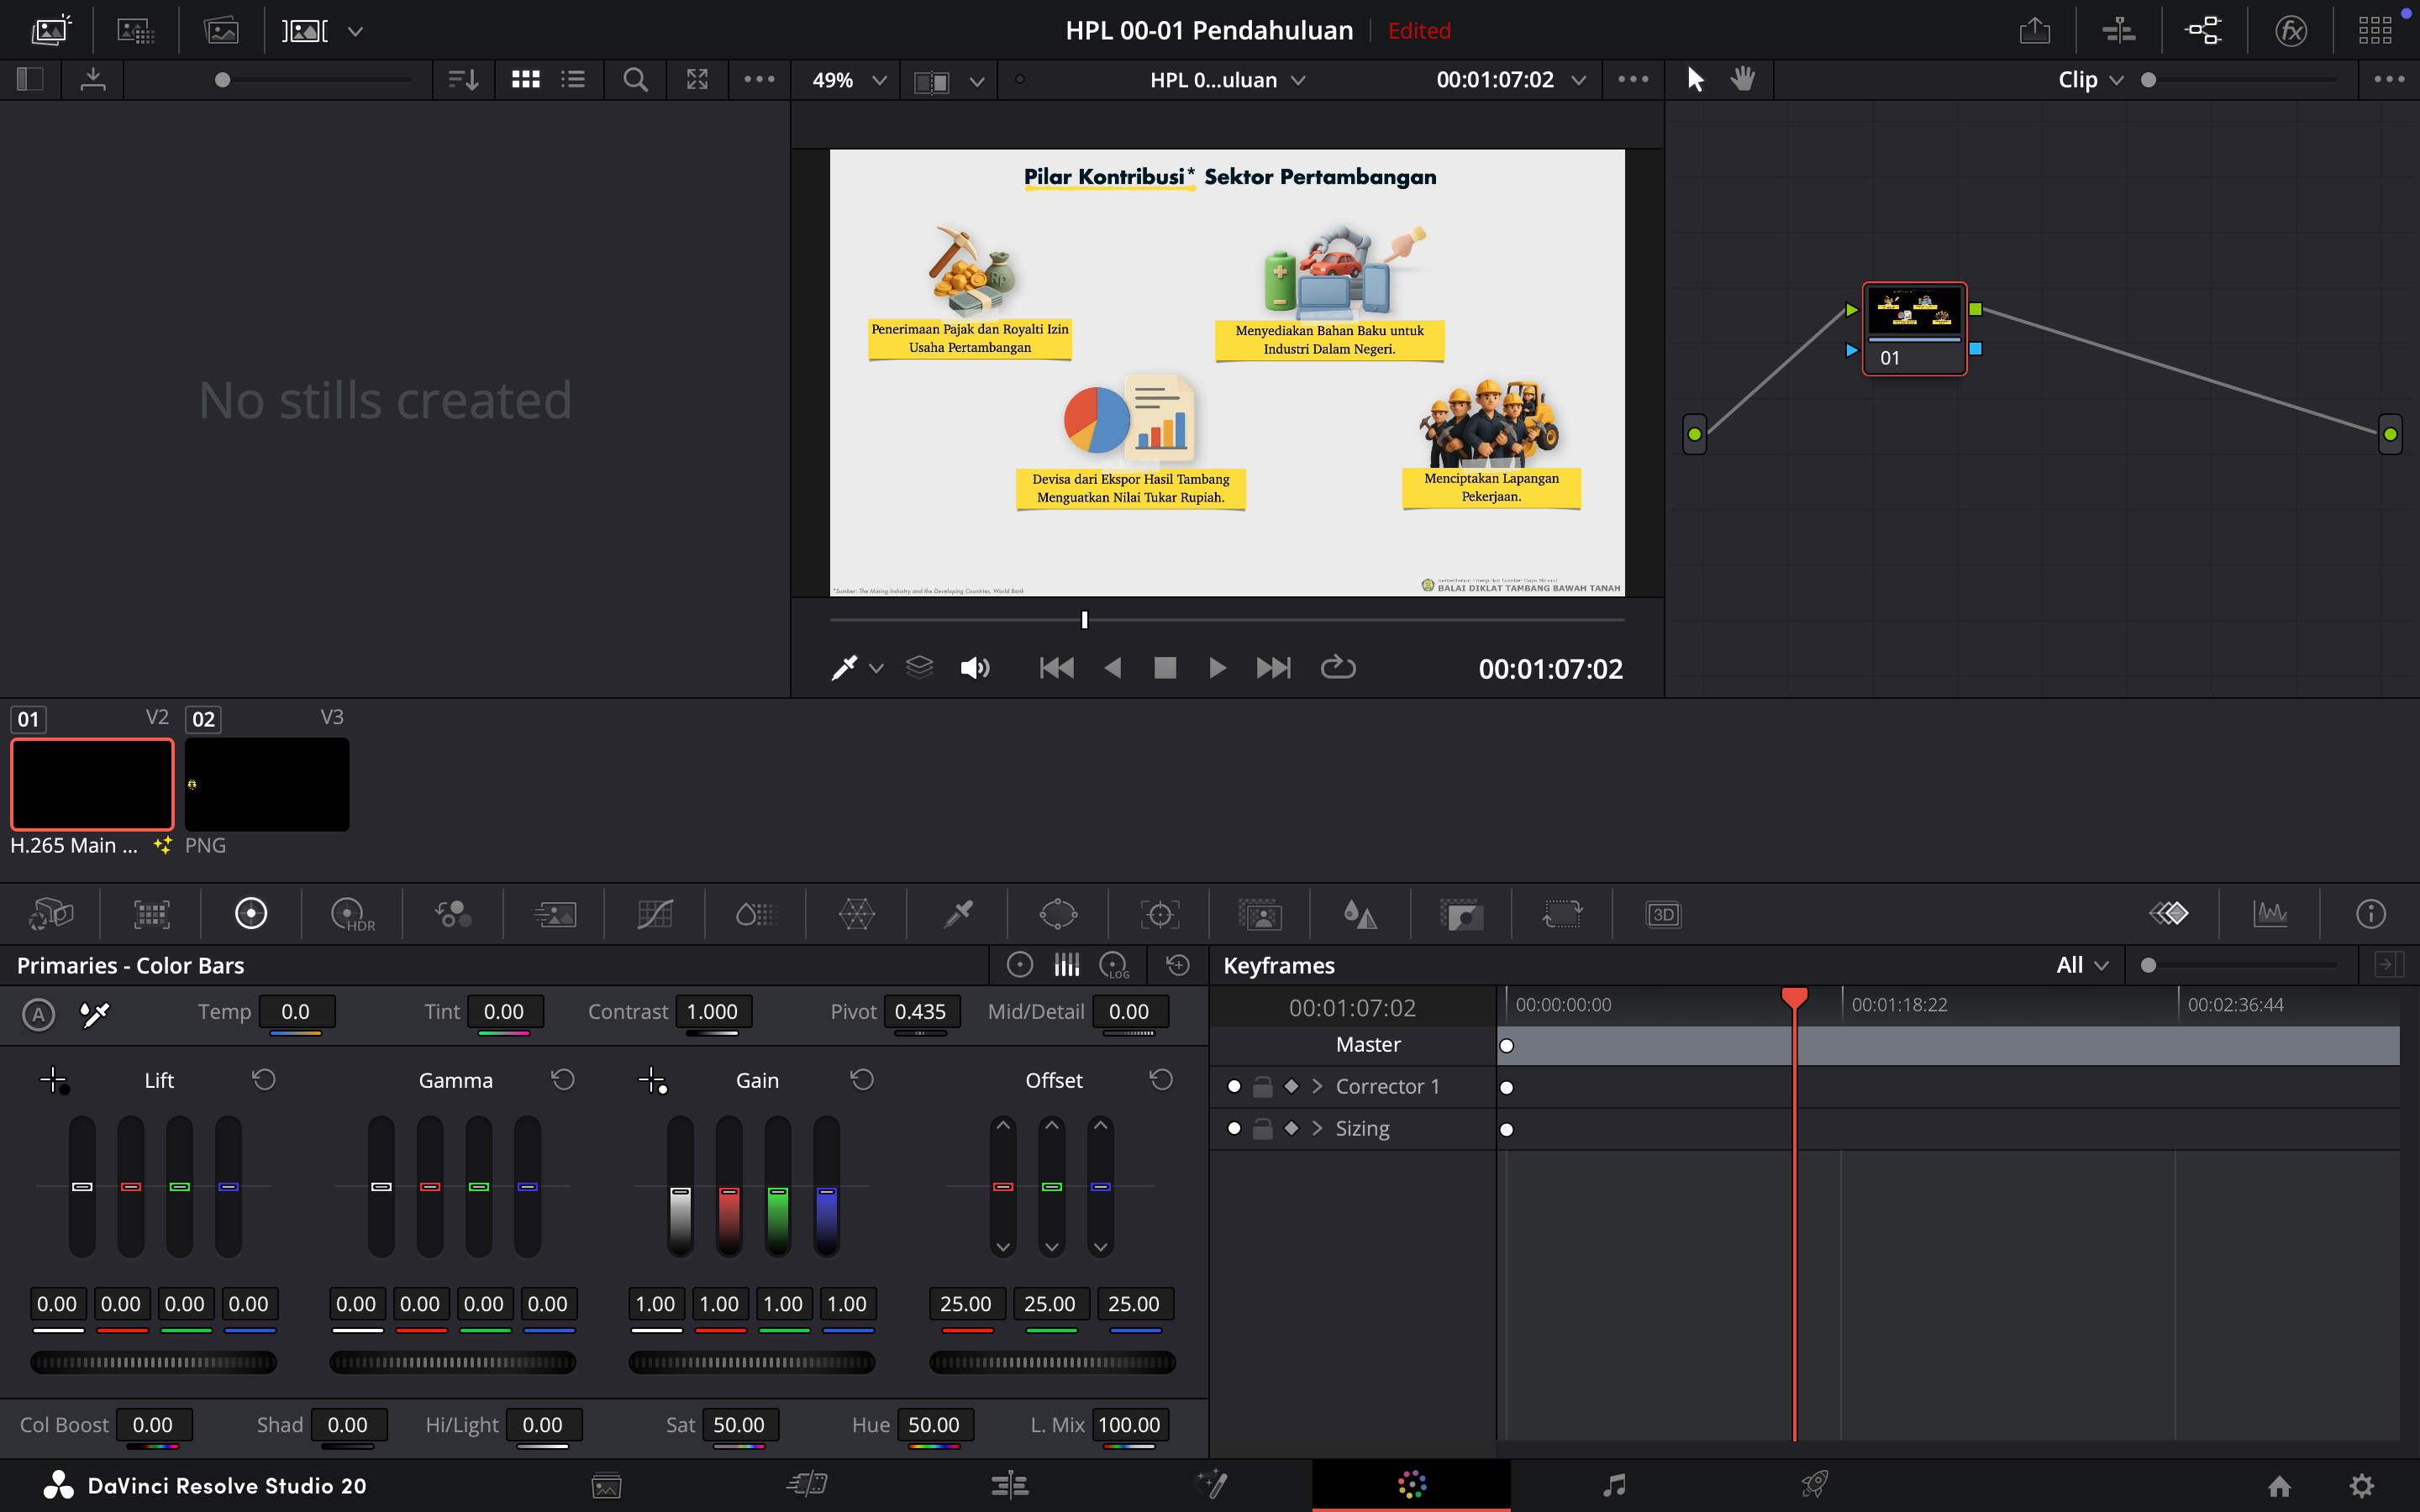Toggle Auto Balance button
Viewport: 2420px width, 1512px height.
pyautogui.click(x=38, y=1014)
